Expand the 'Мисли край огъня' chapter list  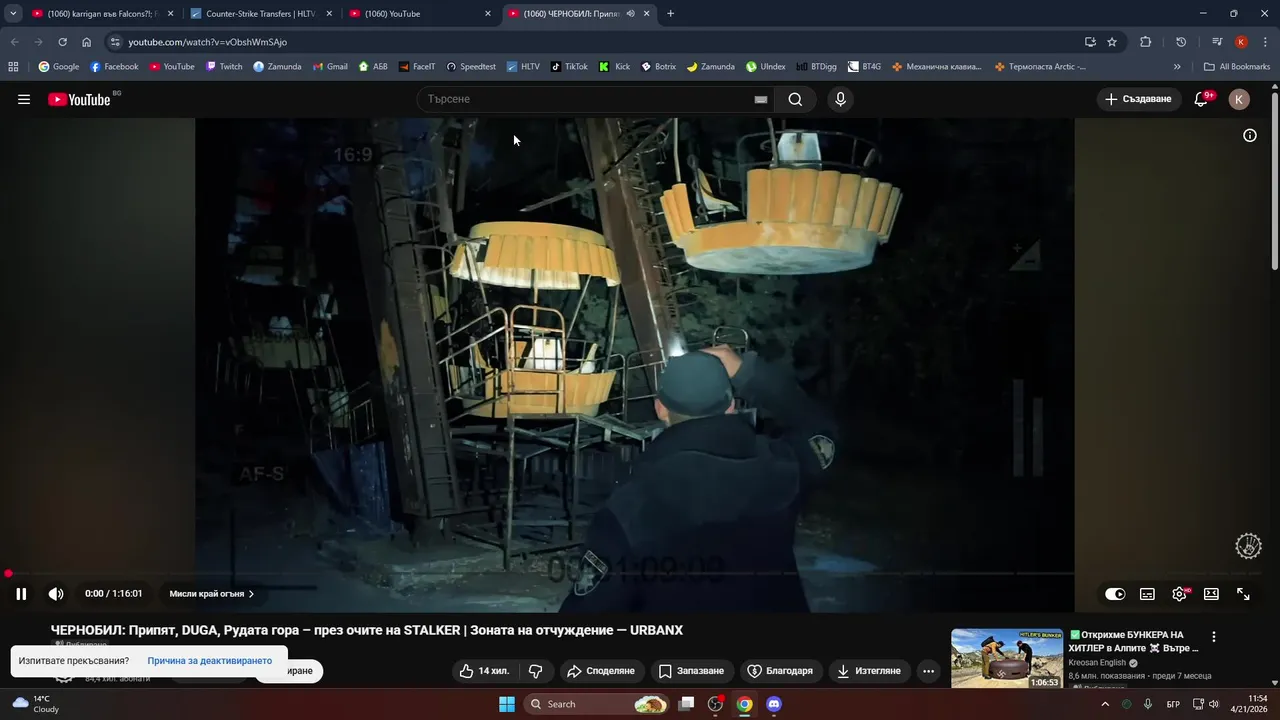212,594
